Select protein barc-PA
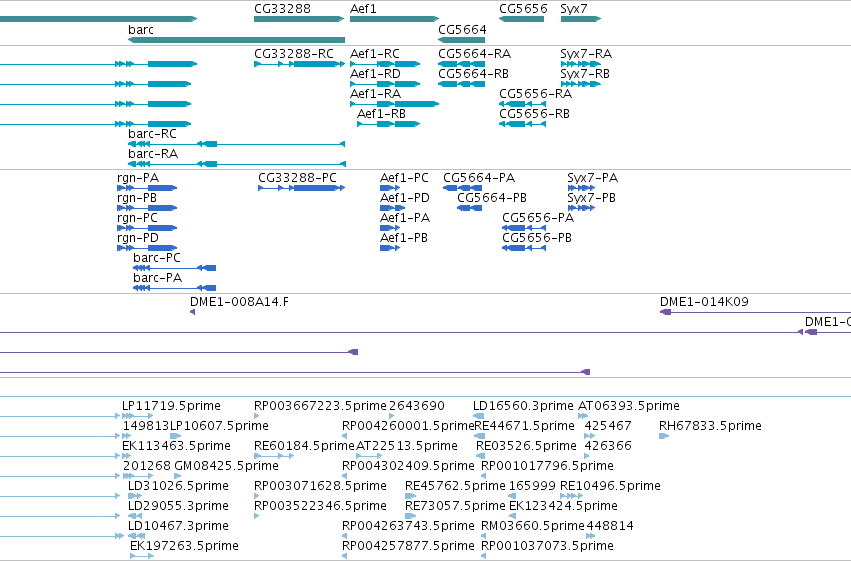 [175, 288]
